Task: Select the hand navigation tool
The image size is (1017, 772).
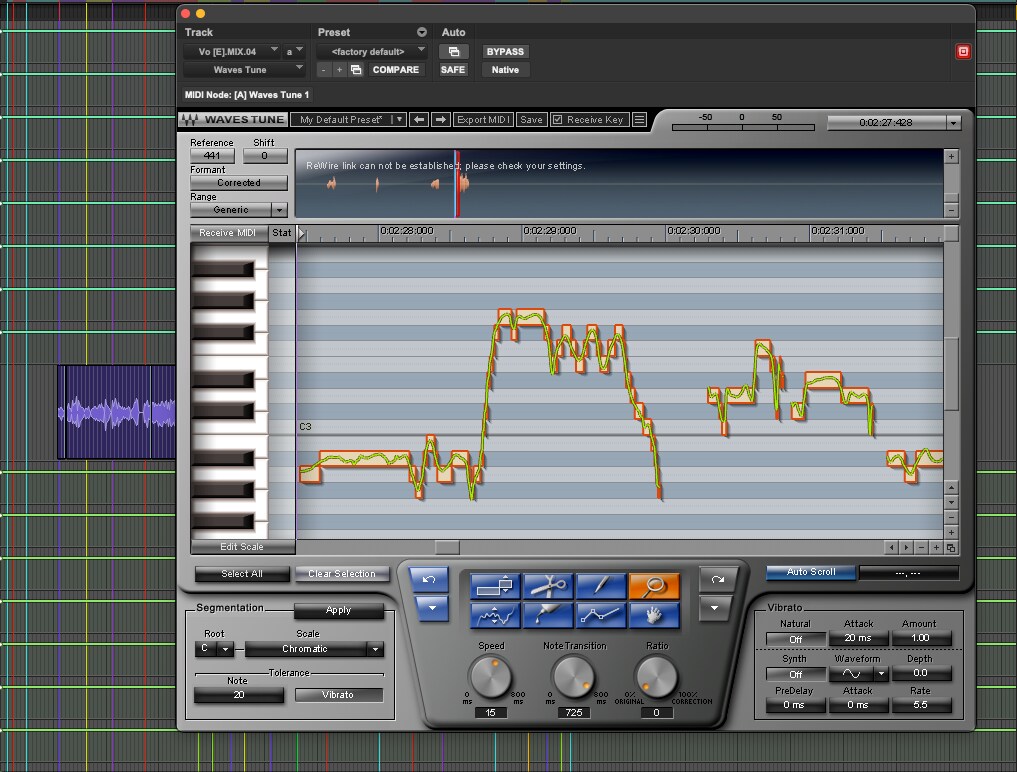Action: click(654, 616)
